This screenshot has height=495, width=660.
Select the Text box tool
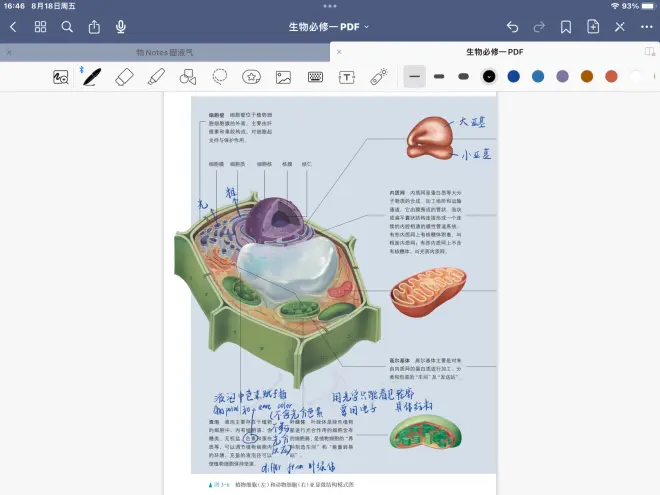tap(347, 76)
